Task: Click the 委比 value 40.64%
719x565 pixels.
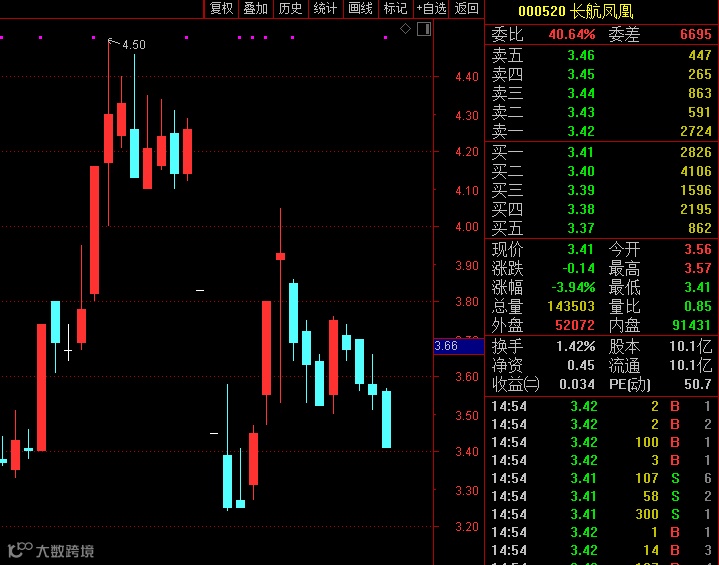Action: point(572,34)
